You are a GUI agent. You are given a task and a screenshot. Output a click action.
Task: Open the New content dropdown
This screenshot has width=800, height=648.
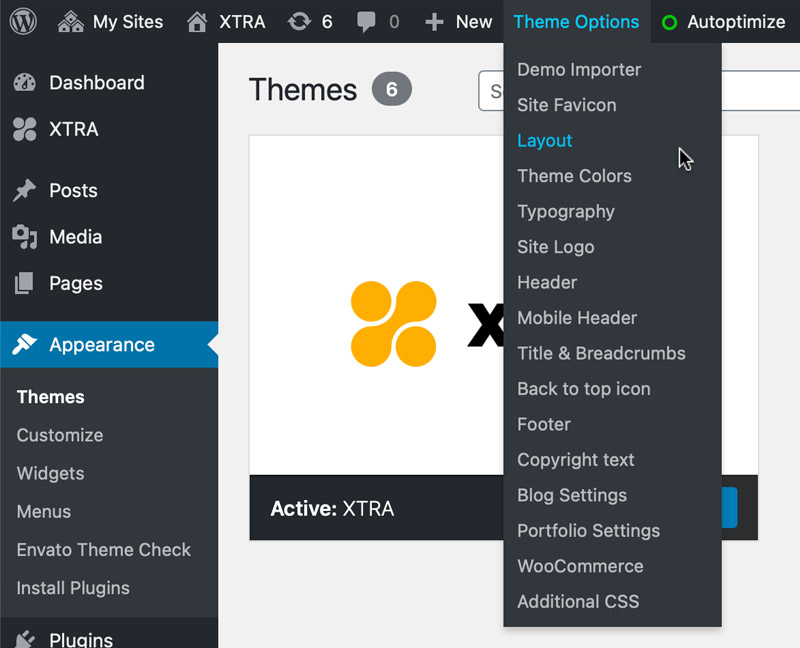point(459,21)
